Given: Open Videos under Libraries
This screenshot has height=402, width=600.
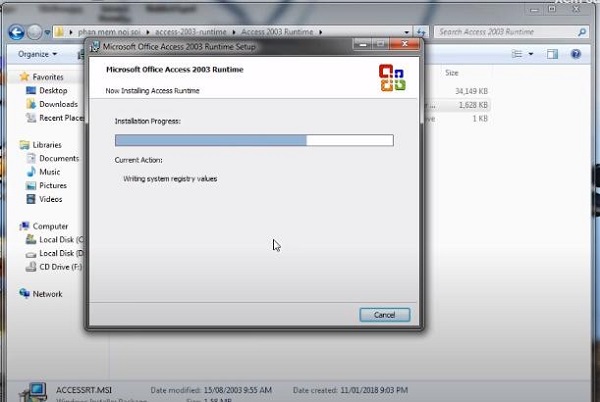Looking at the screenshot, I should (51, 199).
